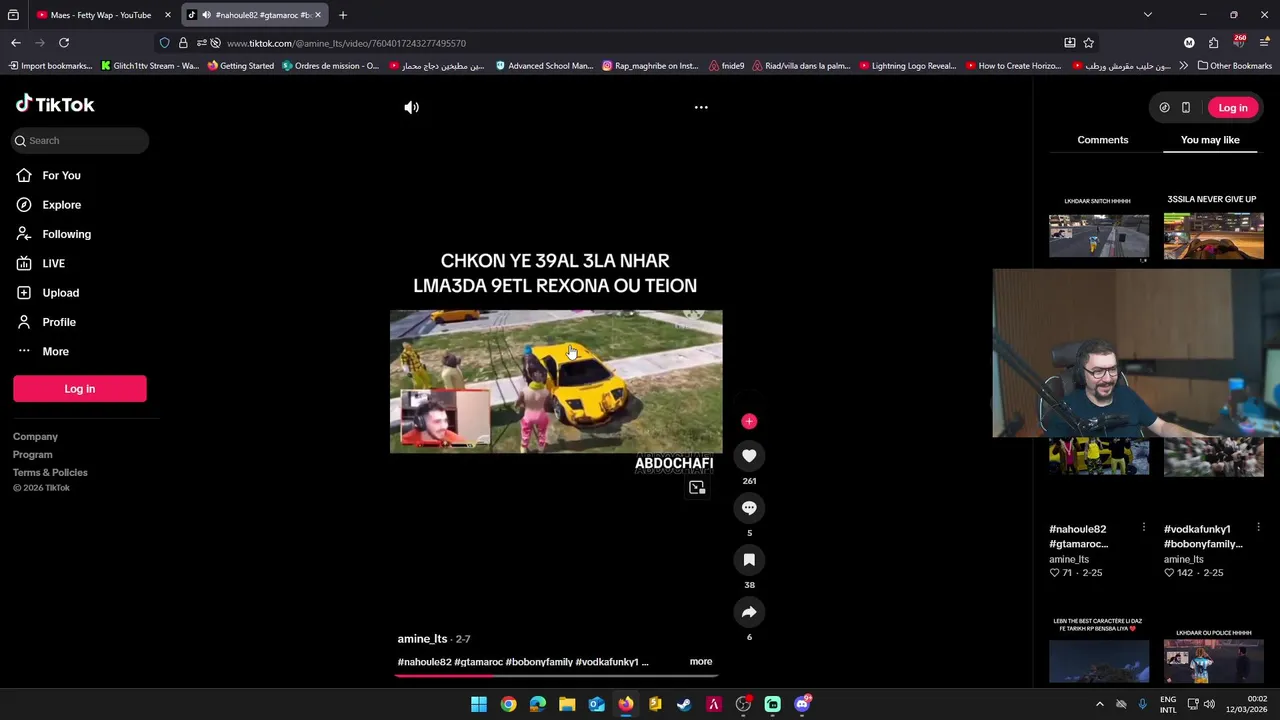The height and width of the screenshot is (720, 1280).
Task: Share video using the arrow icon
Action: click(749, 612)
